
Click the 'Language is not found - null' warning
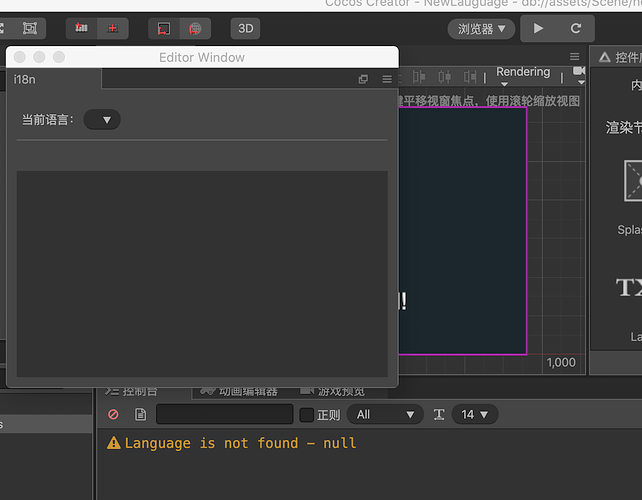(240, 443)
